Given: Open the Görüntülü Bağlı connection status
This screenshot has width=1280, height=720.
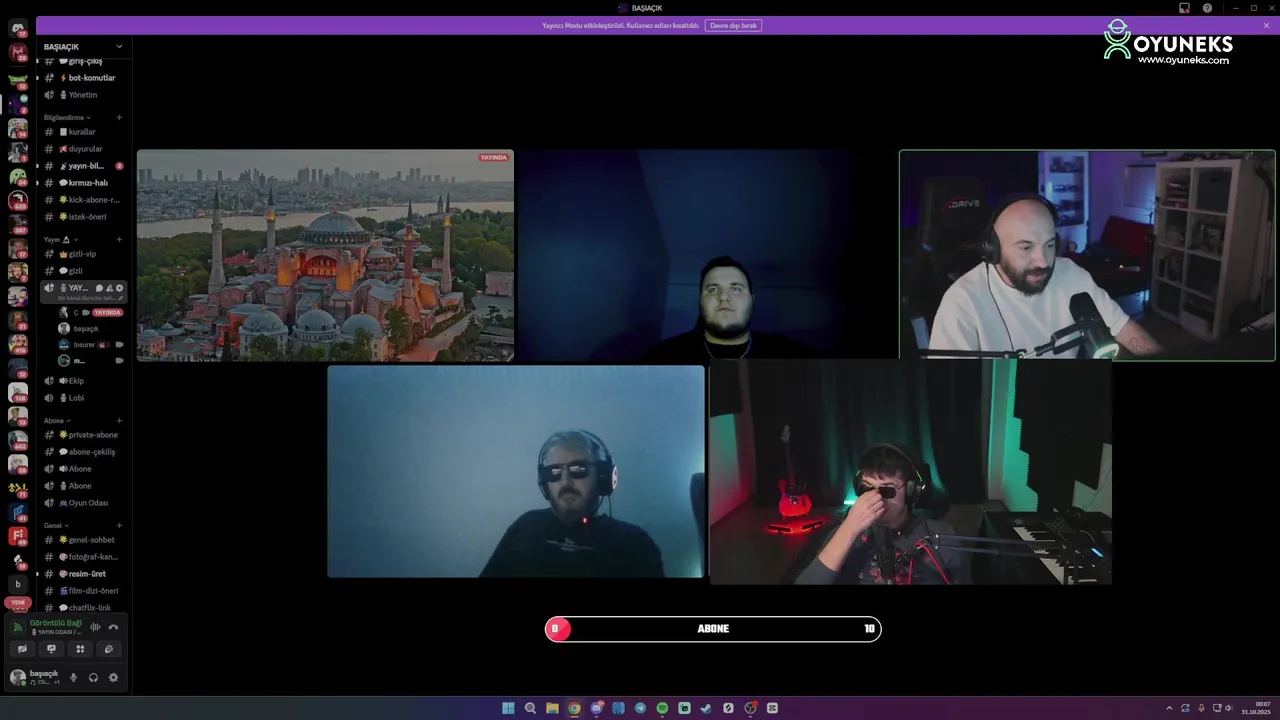Looking at the screenshot, I should [55, 623].
